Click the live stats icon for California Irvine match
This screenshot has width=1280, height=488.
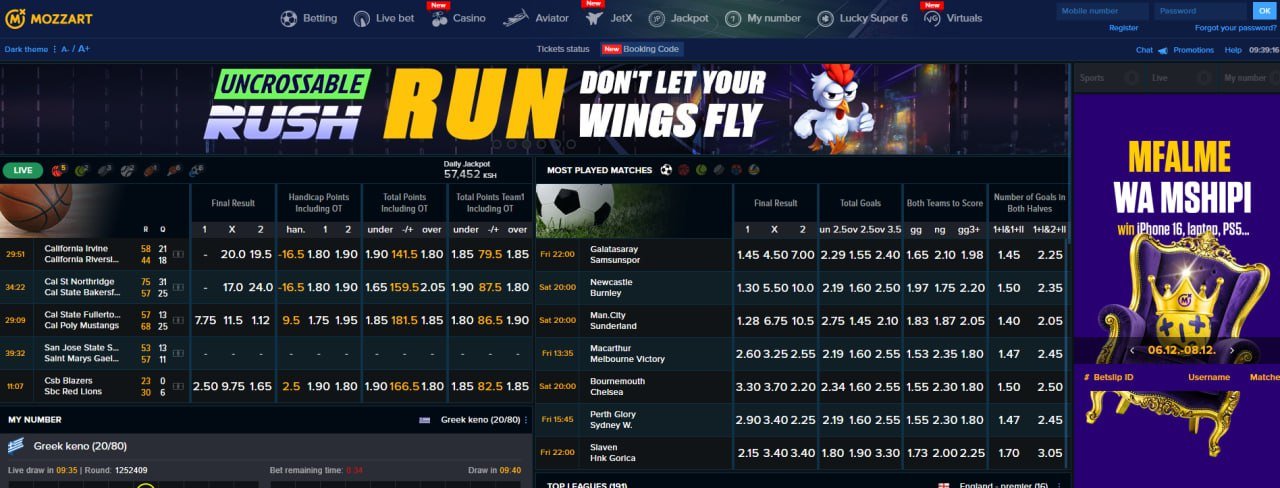[x=179, y=255]
